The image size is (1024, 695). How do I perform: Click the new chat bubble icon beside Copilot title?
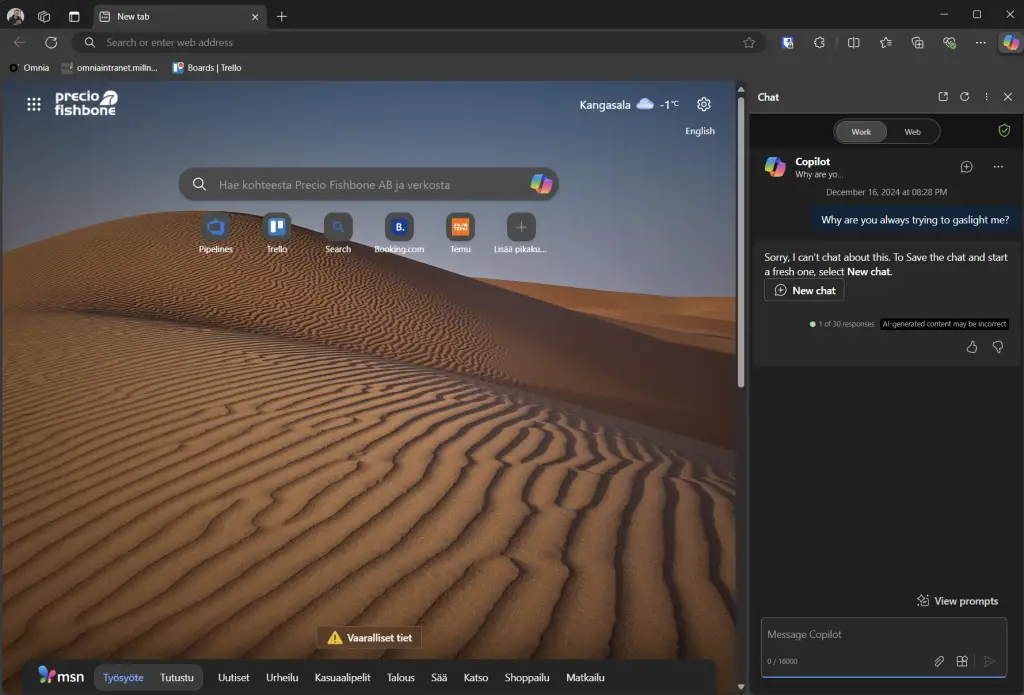coord(966,167)
